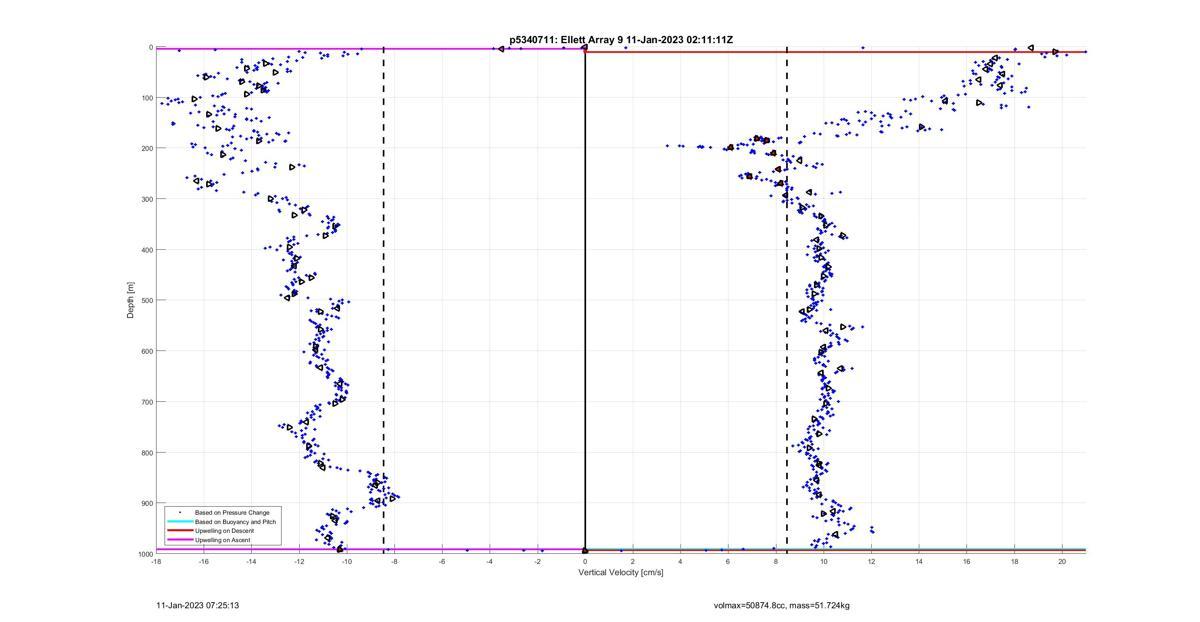Click the '-4' velocity axis tick label
This screenshot has height=622, width=1200.
click(x=490, y=562)
